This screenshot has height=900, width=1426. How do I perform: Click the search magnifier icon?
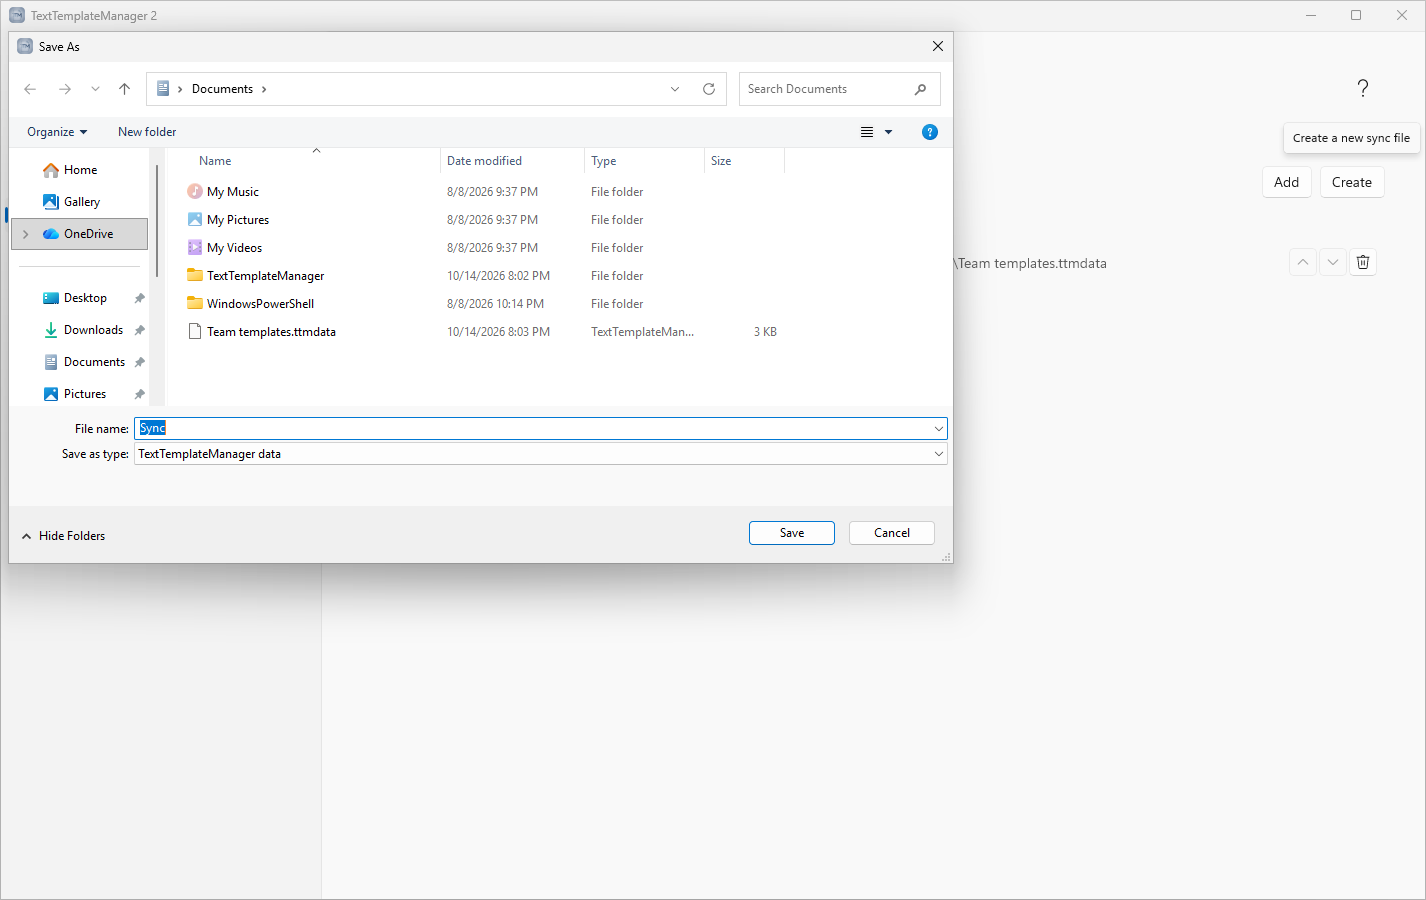tap(920, 89)
